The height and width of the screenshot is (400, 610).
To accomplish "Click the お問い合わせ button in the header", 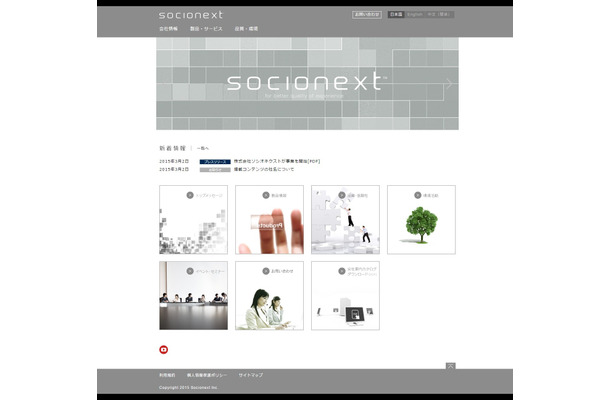I will [366, 14].
